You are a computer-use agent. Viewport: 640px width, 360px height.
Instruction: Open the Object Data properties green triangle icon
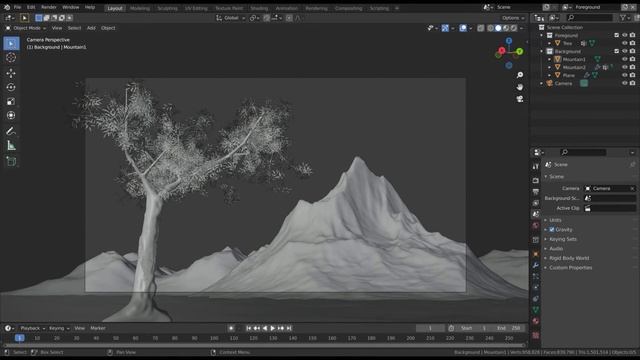(536, 310)
